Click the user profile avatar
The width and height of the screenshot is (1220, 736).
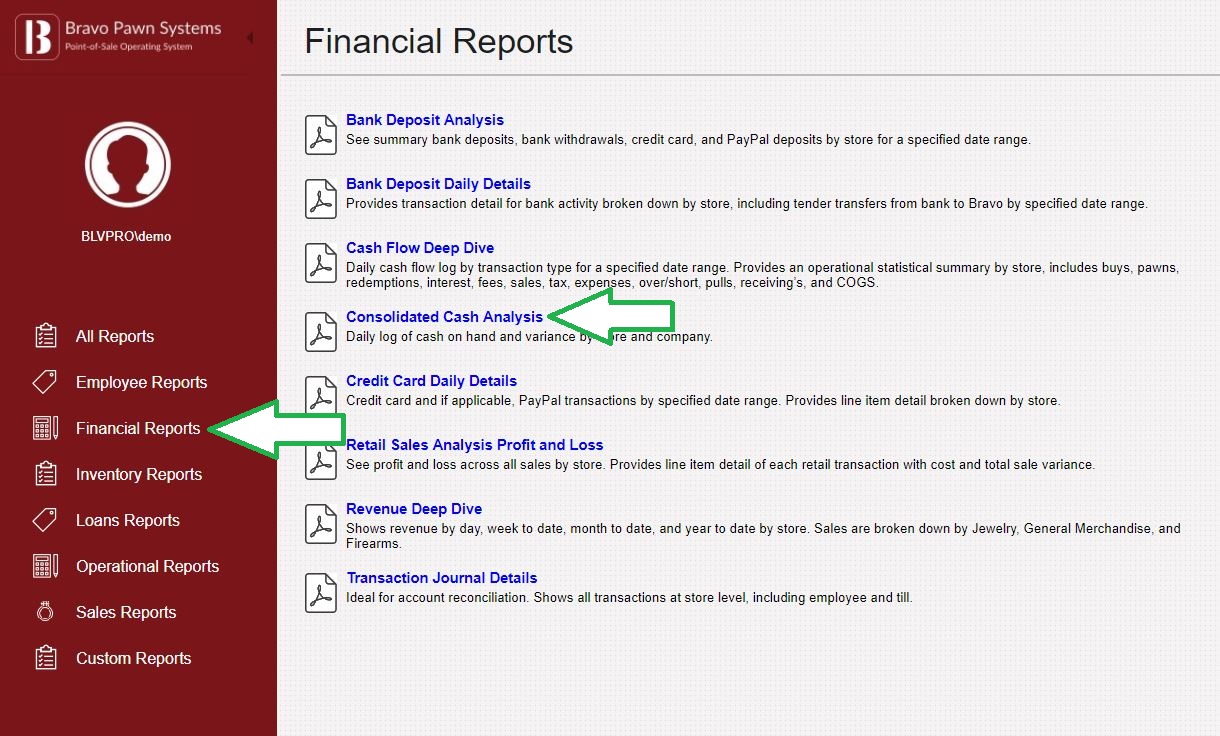pyautogui.click(x=128, y=163)
